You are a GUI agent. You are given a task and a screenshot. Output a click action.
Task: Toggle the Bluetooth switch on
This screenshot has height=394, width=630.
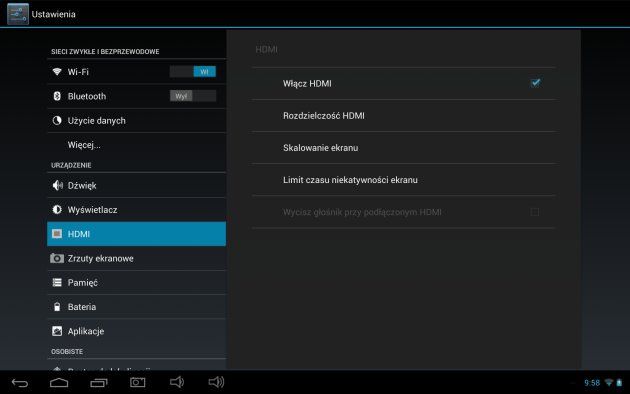click(x=193, y=96)
